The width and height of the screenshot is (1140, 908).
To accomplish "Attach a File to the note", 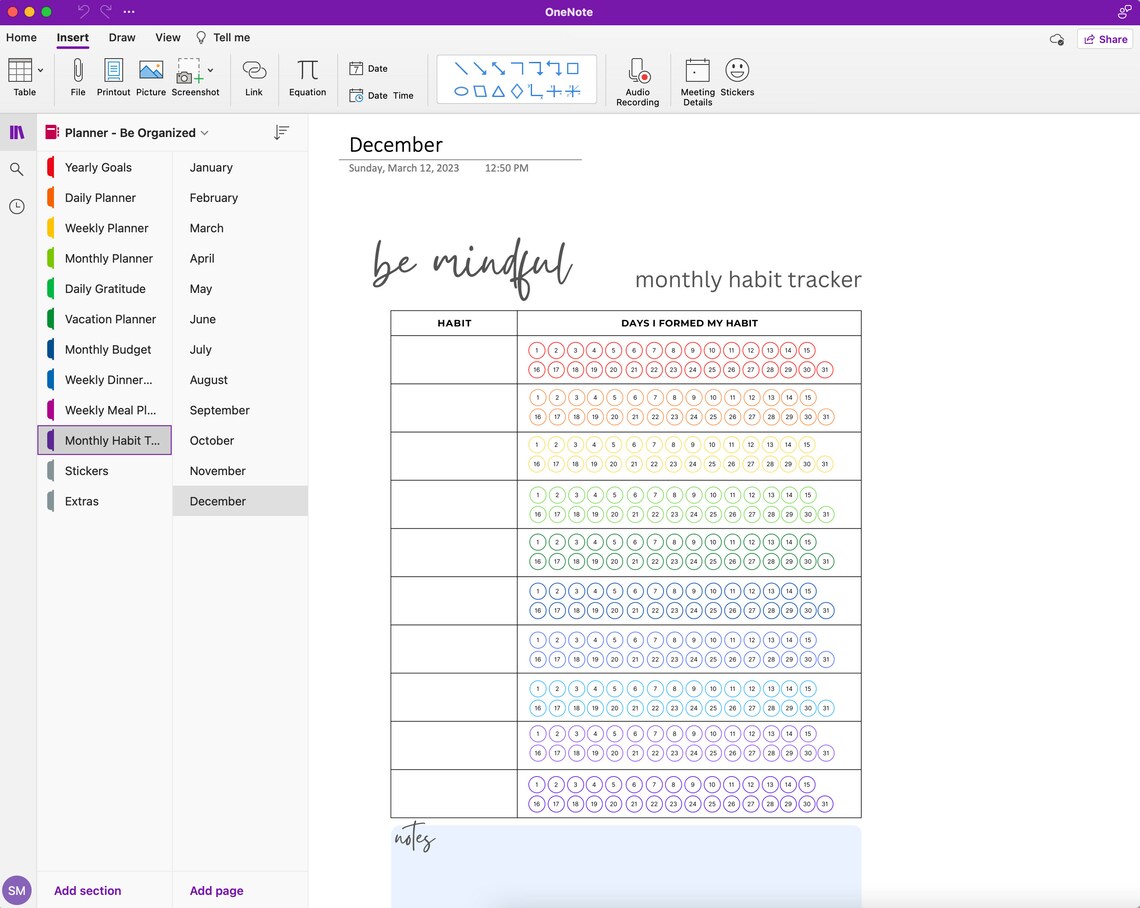I will coord(77,77).
